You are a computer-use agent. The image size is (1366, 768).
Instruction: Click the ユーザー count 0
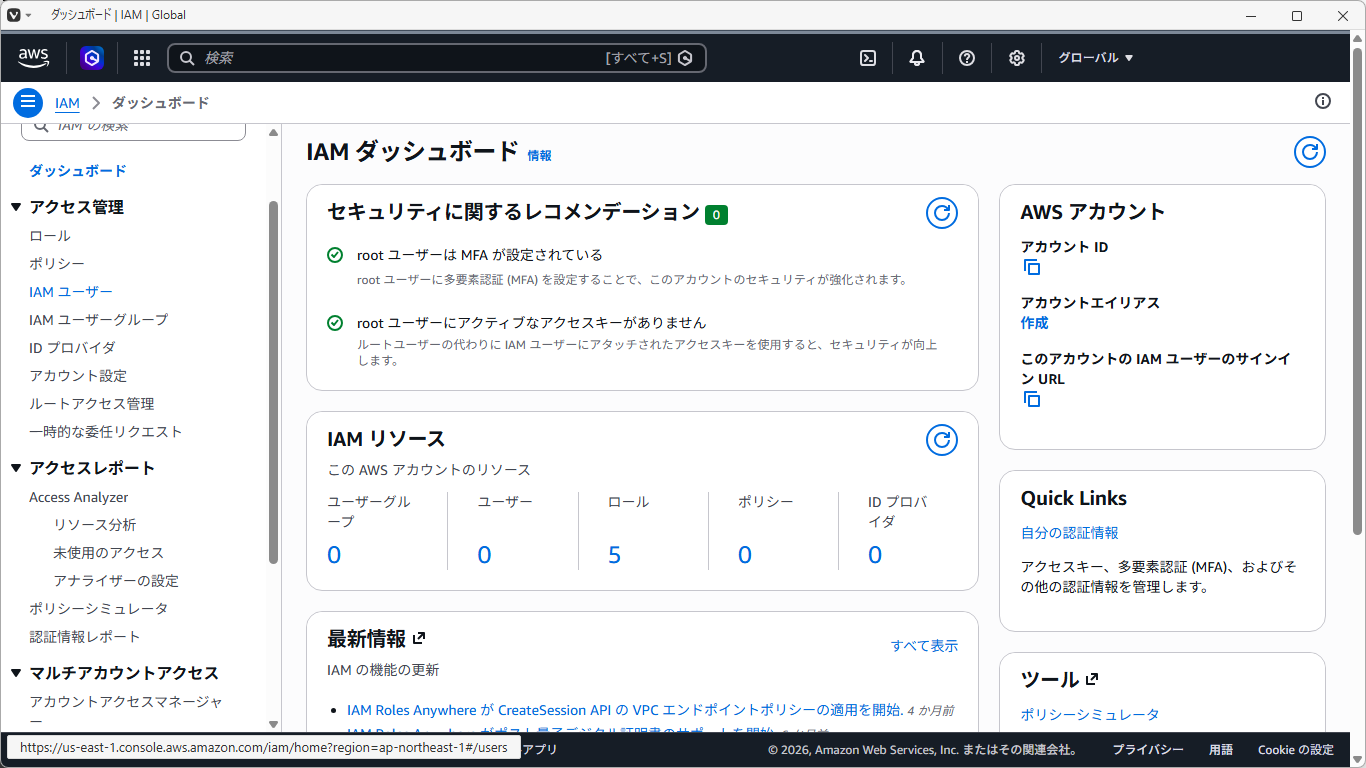pyautogui.click(x=484, y=555)
